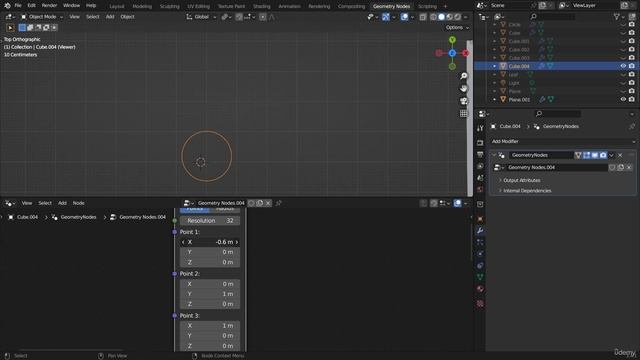
Task: Click the Point 1 X value field
Action: click(x=210, y=242)
